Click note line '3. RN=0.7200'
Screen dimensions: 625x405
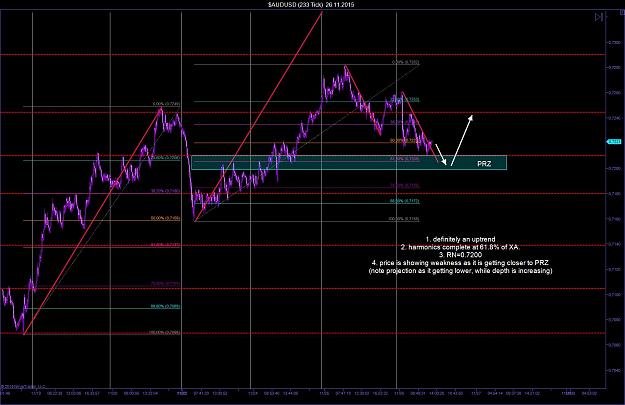(460, 255)
